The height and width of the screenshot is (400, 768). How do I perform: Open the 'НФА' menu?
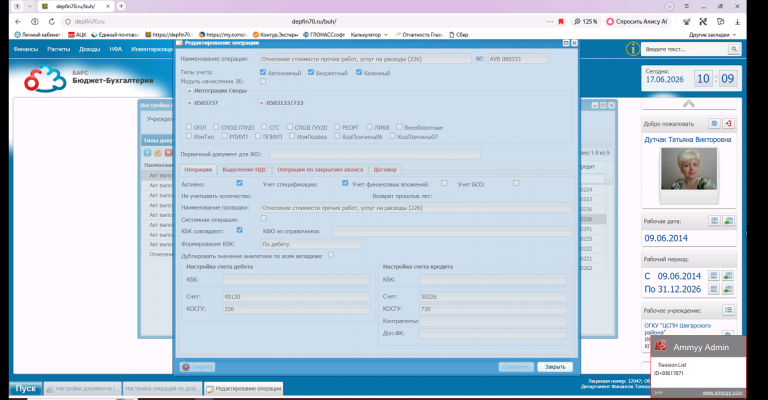[116, 49]
